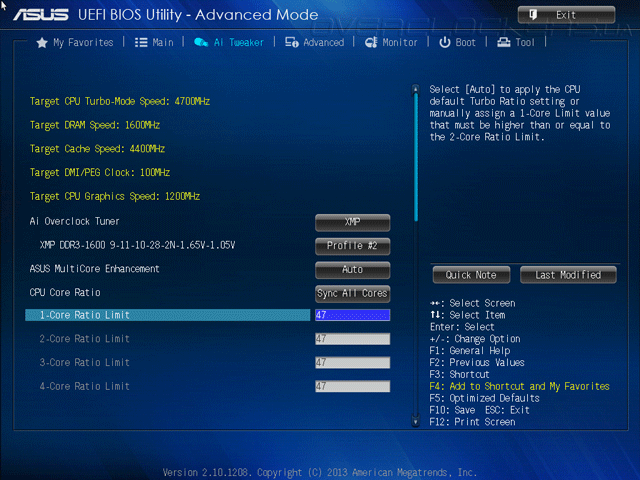Click the Monitor gauge icon
Image resolution: width=640 pixels, height=480 pixels.
[x=371, y=42]
